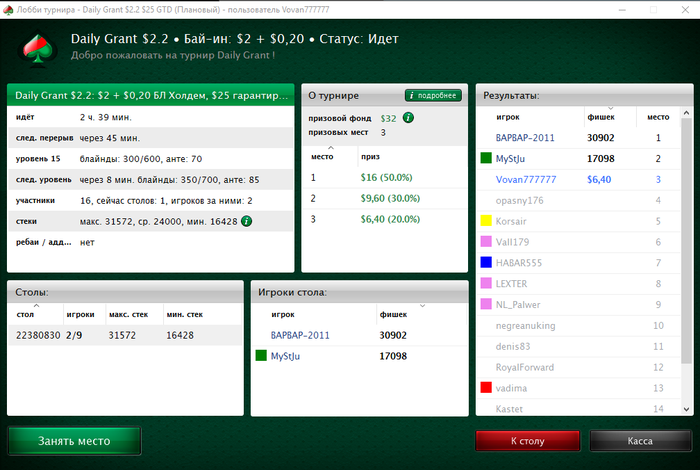Click pink color tag next to NL_Palwer
The width and height of the screenshot is (700, 470).
click(486, 304)
